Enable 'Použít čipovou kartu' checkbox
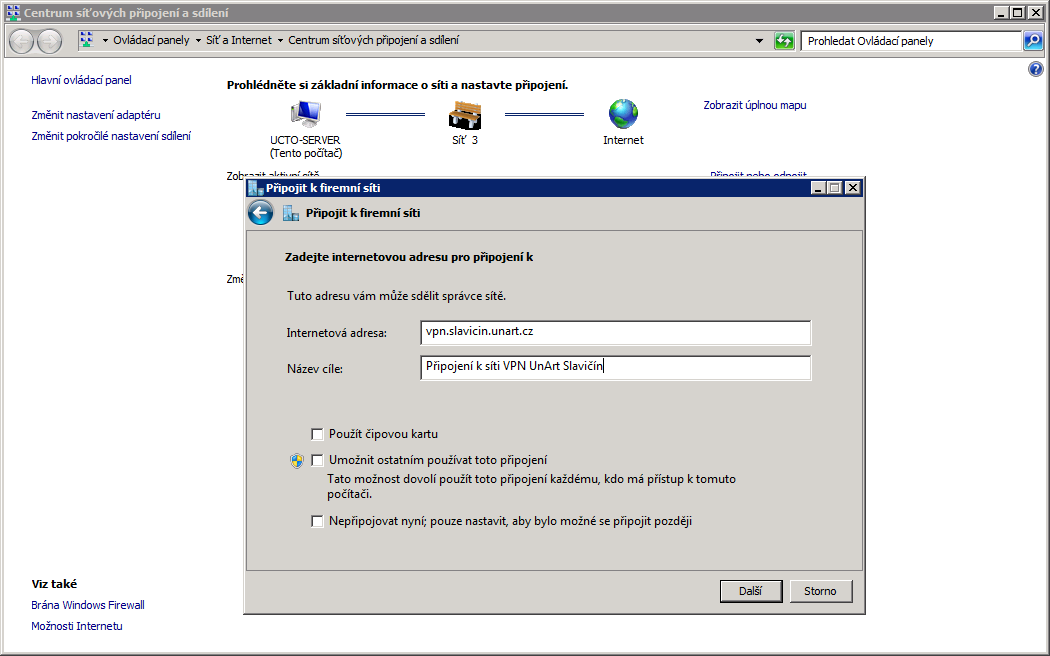Viewport: 1050px width, 656px height. [318, 434]
